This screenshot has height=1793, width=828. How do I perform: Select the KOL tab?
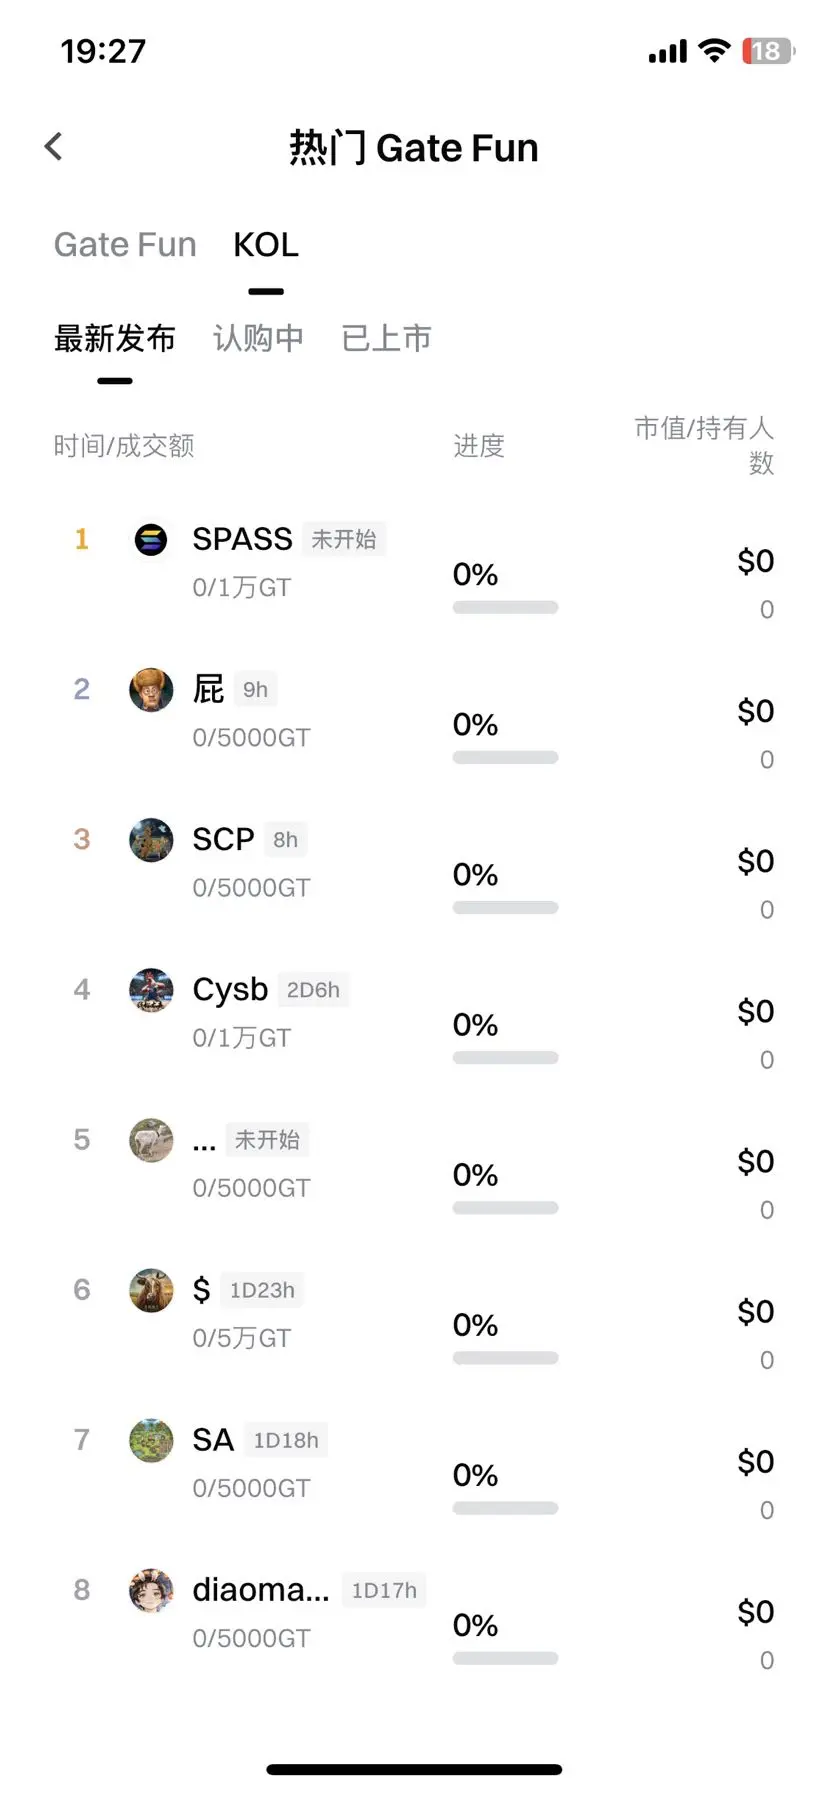[x=266, y=245]
